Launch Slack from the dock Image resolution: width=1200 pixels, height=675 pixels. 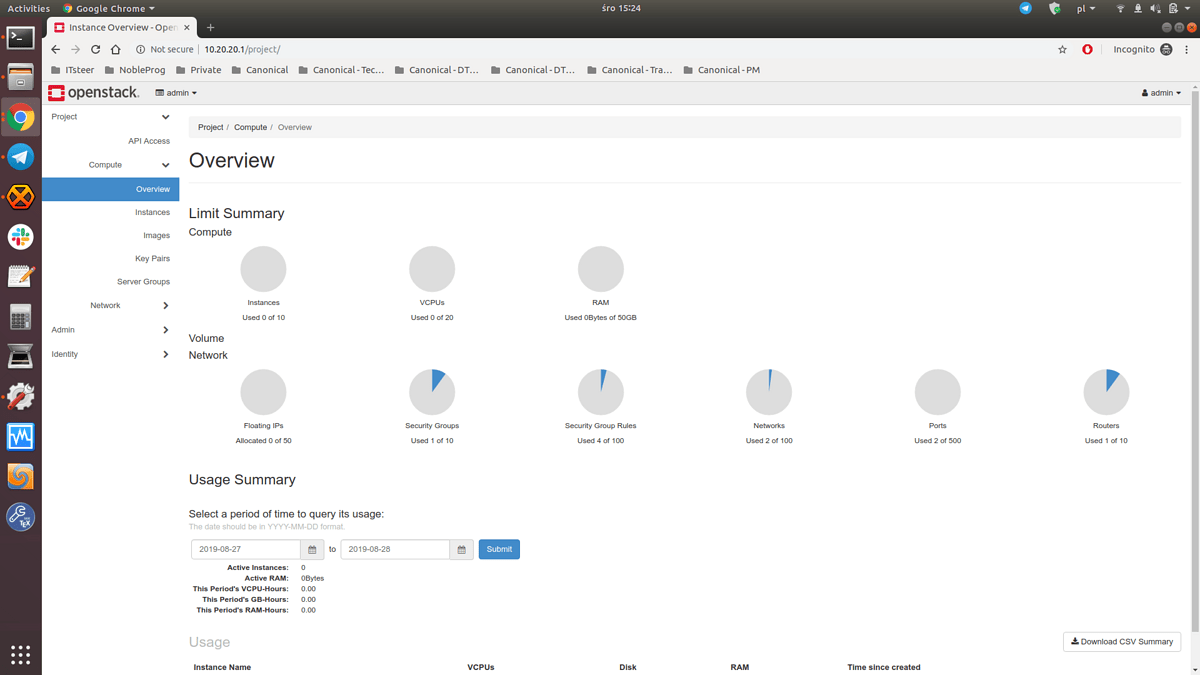20,237
